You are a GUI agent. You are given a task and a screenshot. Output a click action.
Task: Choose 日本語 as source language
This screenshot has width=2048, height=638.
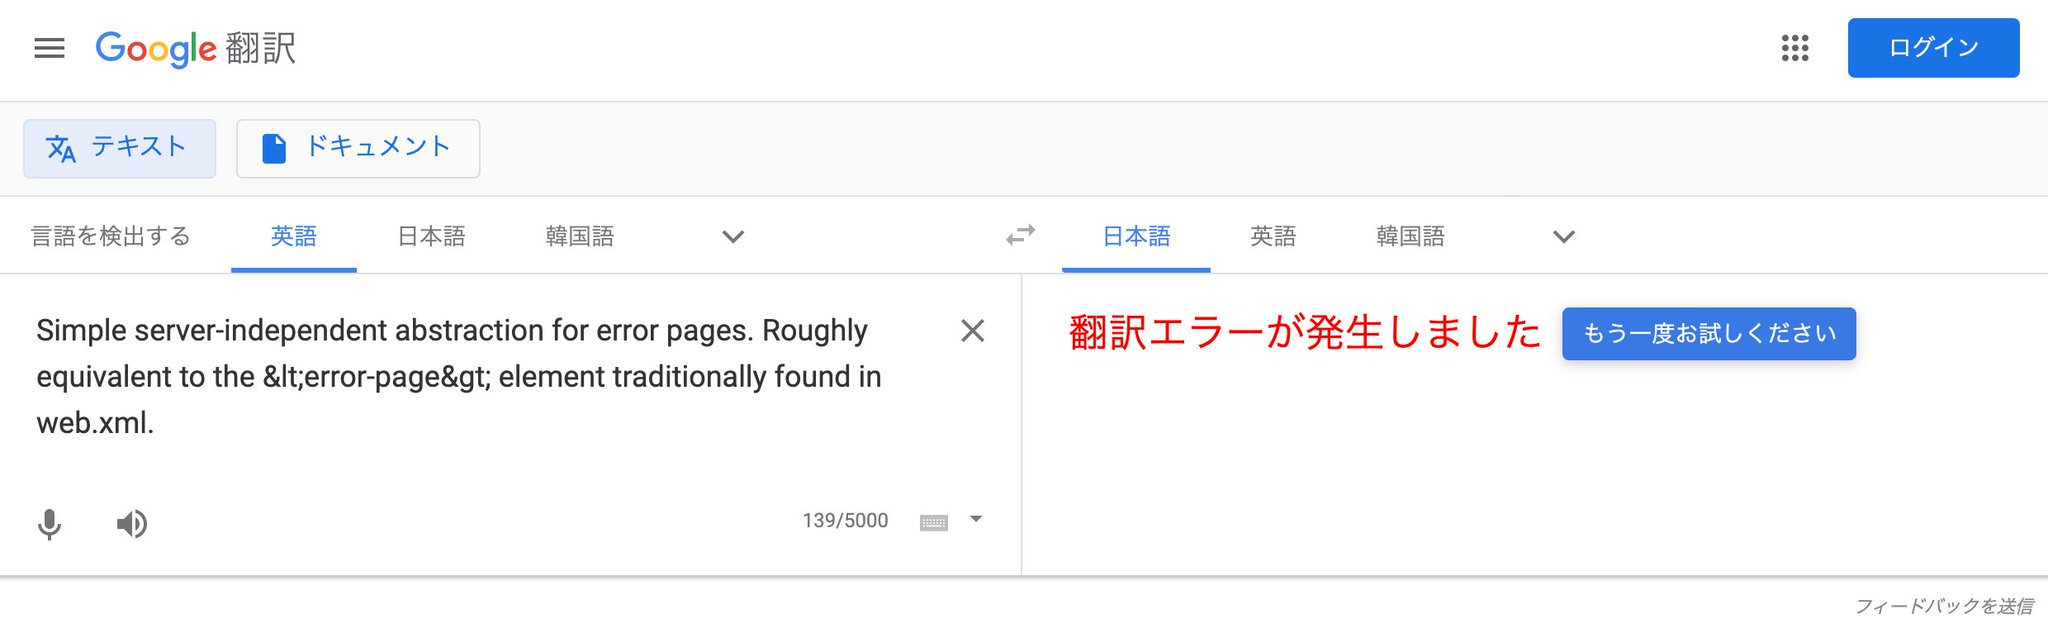click(x=431, y=236)
